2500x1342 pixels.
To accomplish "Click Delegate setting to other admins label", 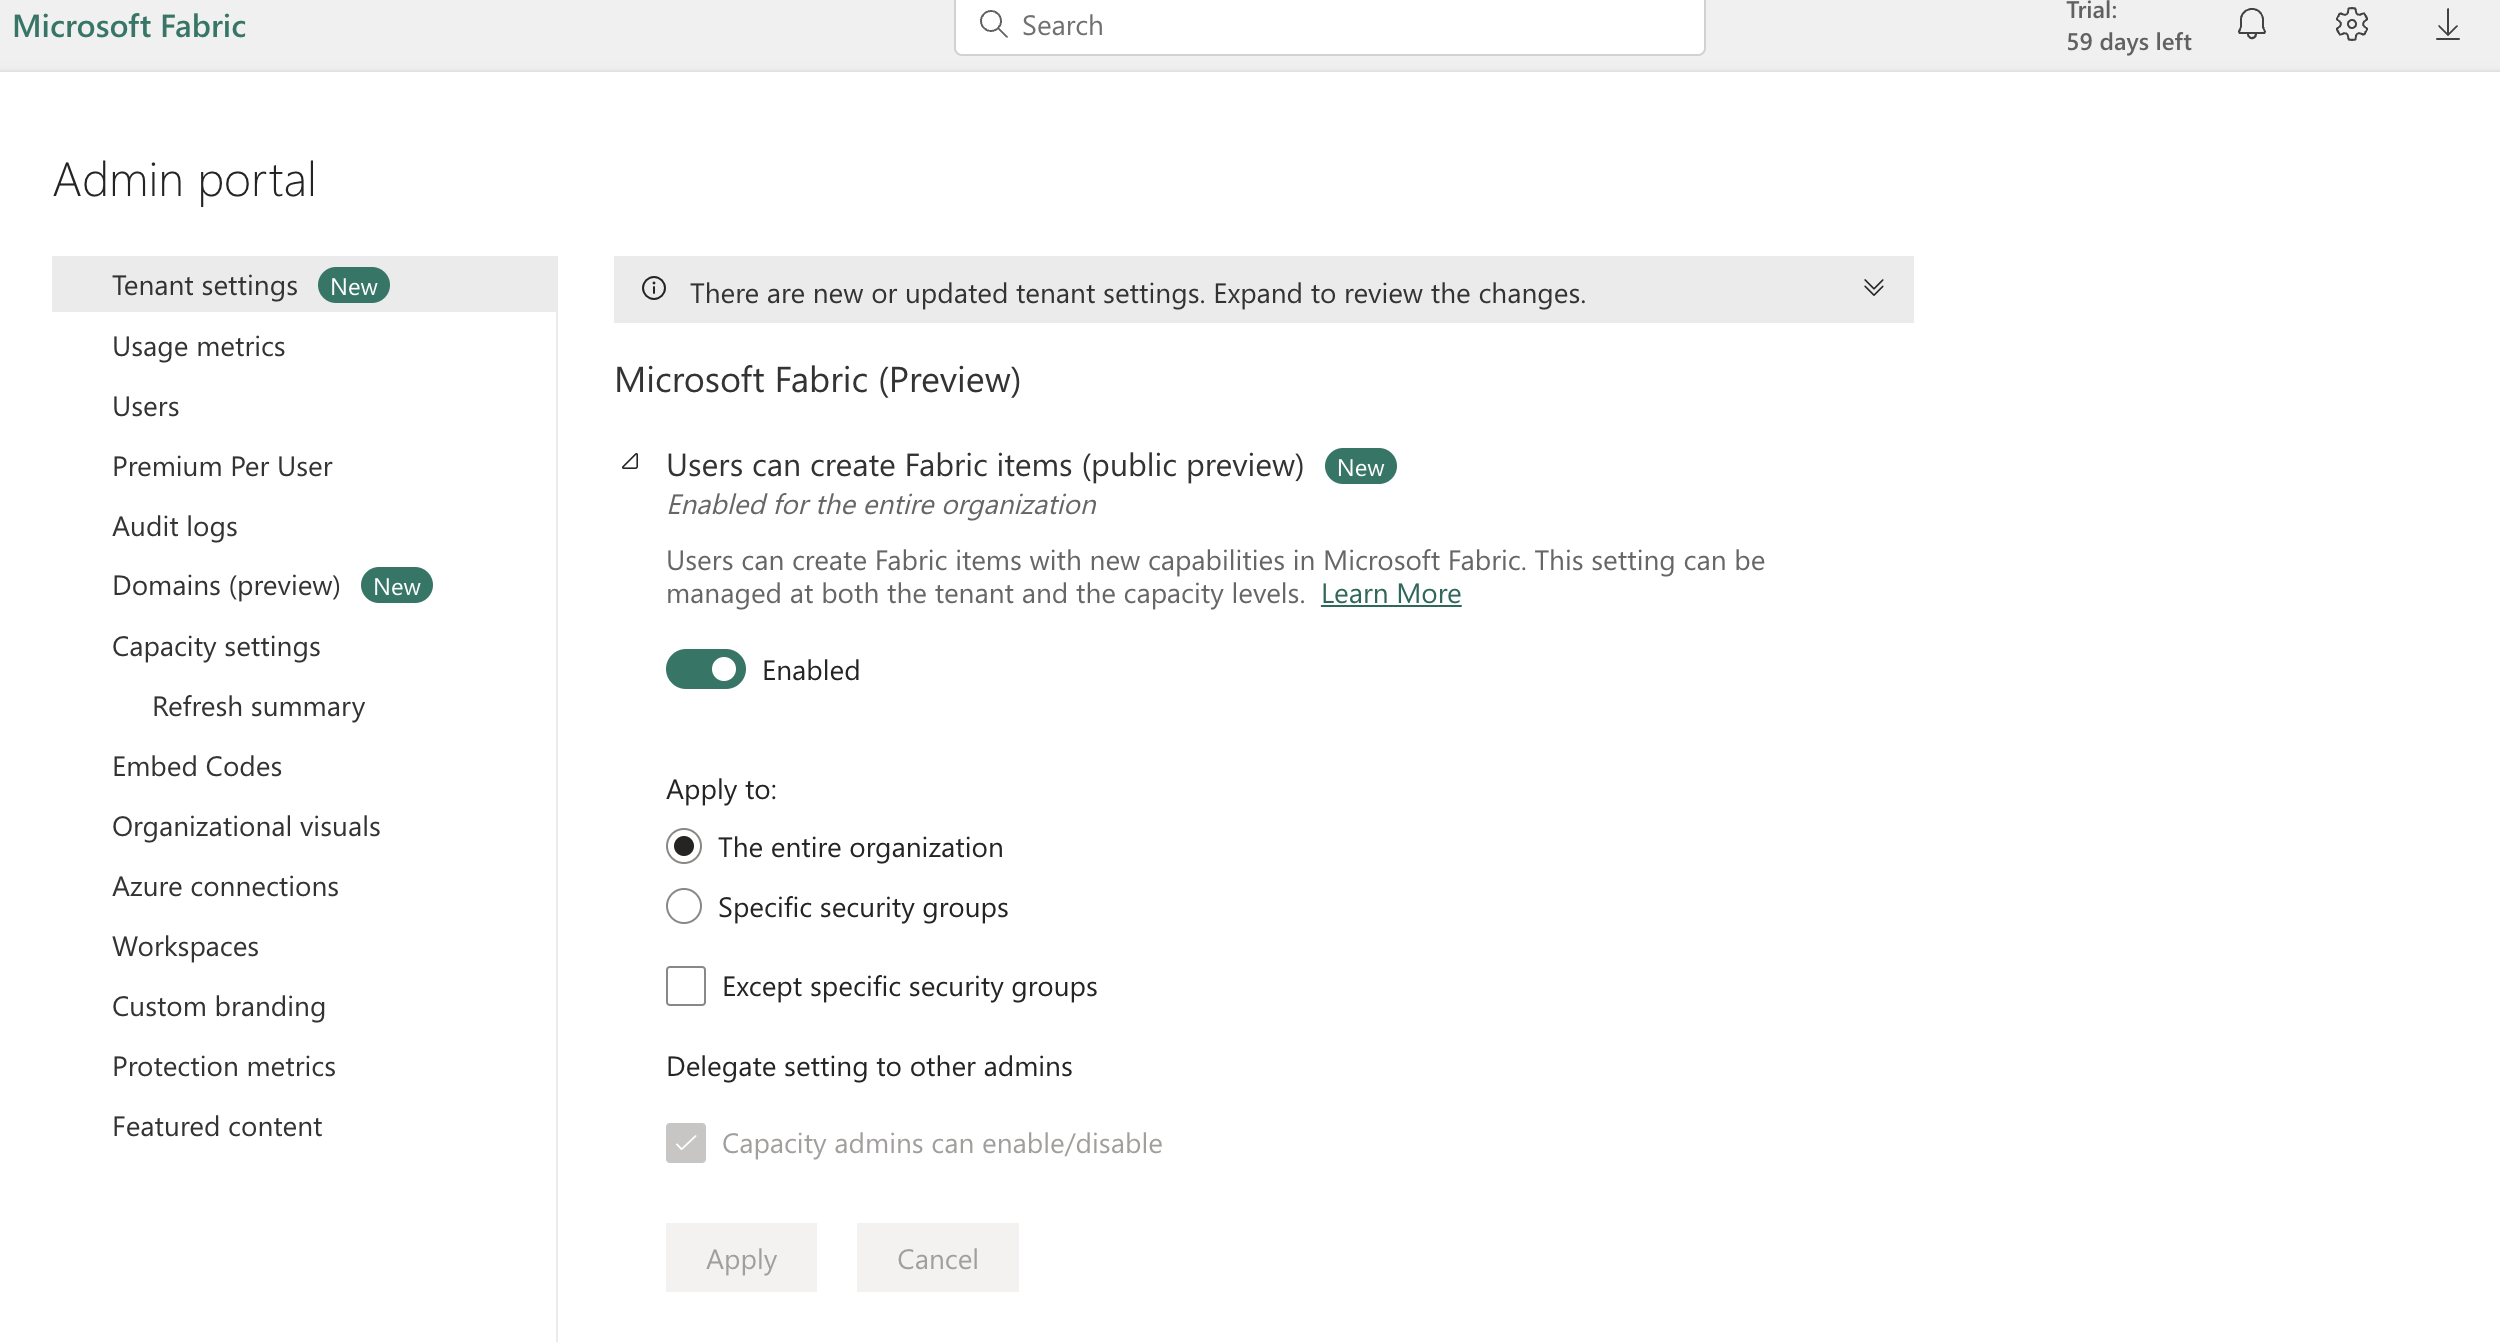I will [869, 1066].
